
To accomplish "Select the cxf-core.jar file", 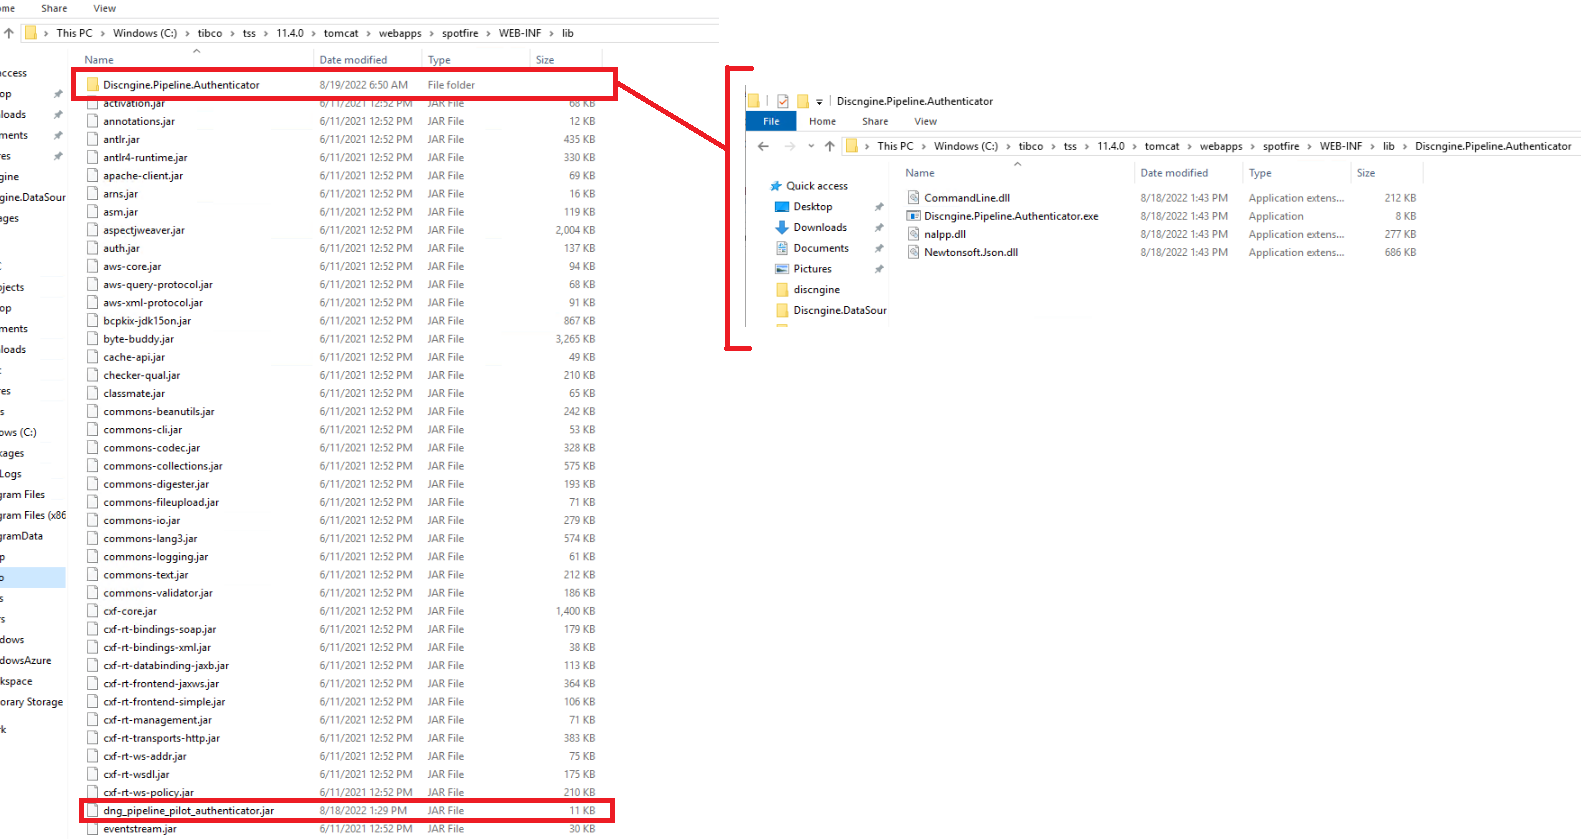I will pyautogui.click(x=130, y=611).
